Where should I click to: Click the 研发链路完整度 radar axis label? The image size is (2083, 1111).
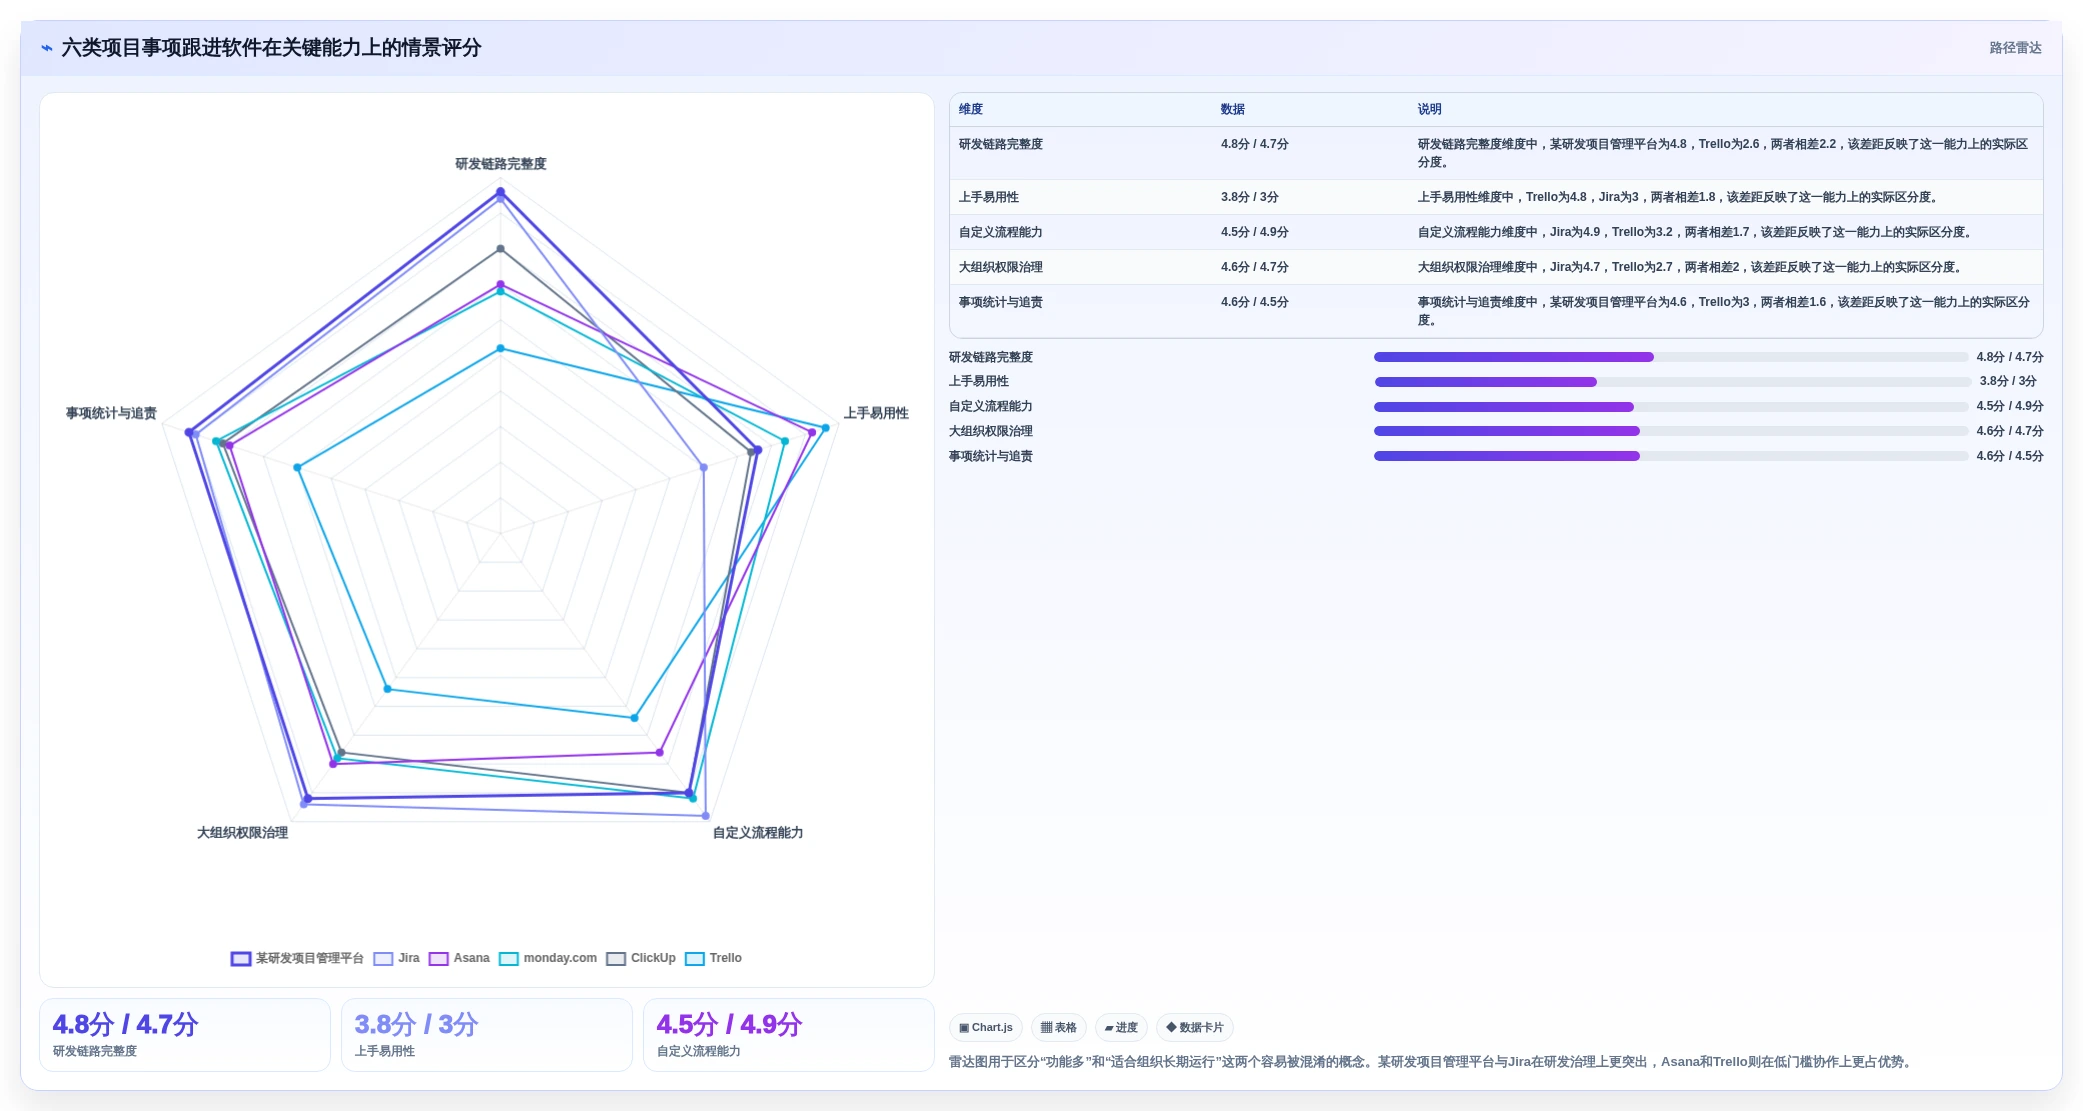[x=501, y=164]
